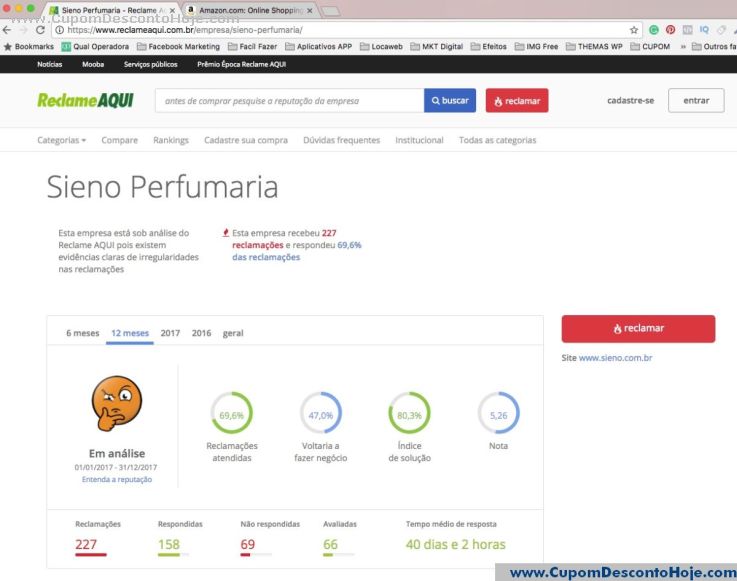Bookmark page with star icon
This screenshot has width=737, height=581.
[634, 30]
